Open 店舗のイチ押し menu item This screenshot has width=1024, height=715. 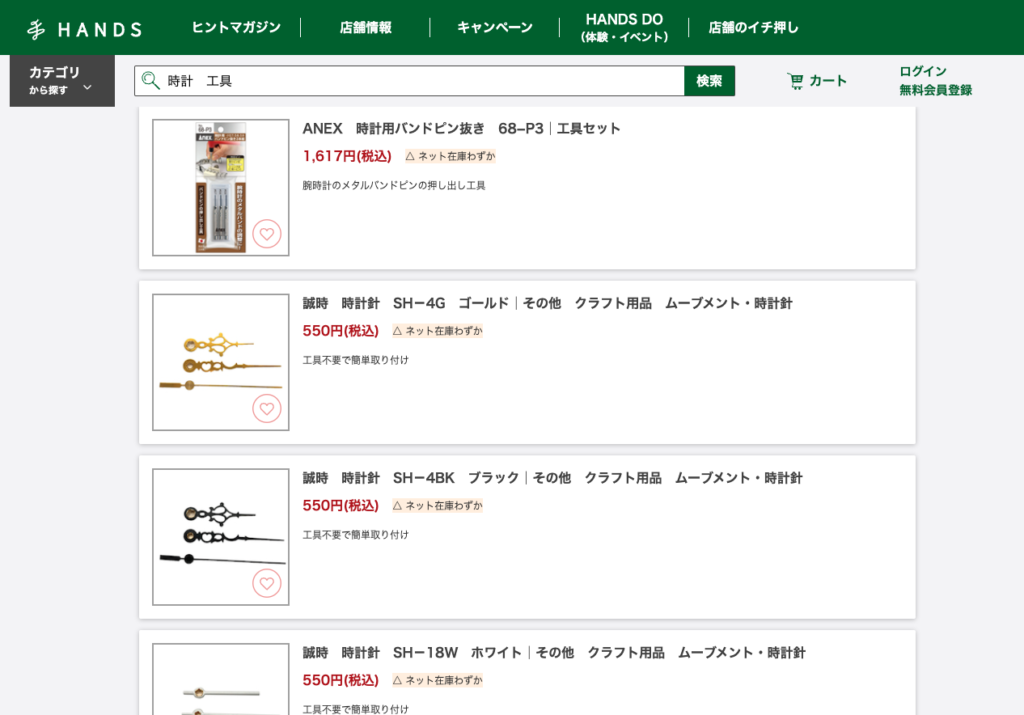(754, 27)
